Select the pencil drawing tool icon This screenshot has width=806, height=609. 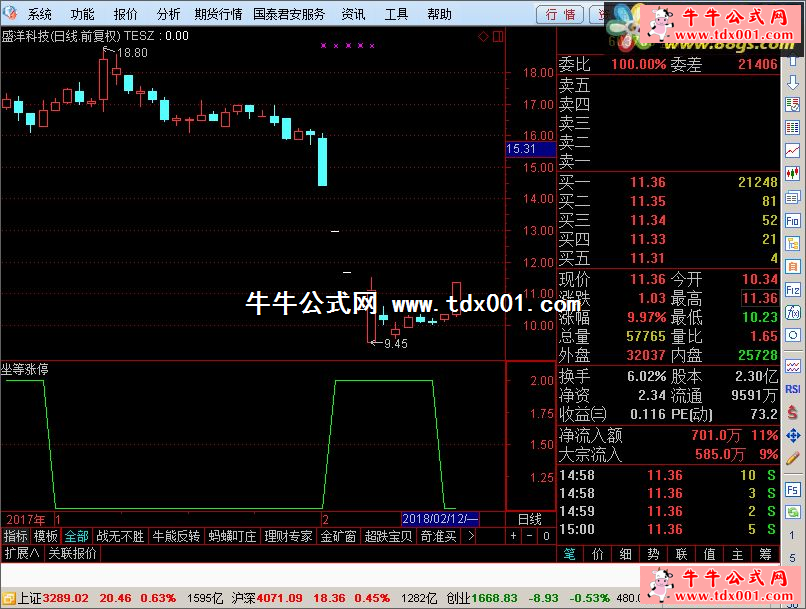793,458
